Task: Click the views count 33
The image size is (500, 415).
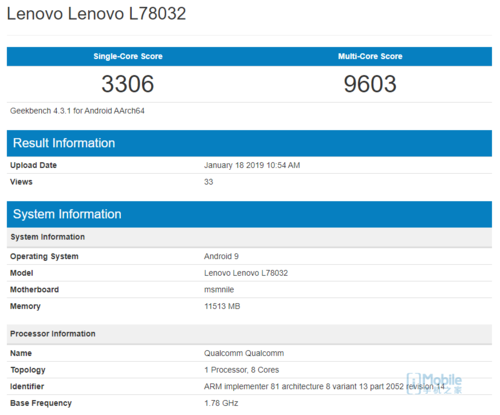Action: pos(209,182)
